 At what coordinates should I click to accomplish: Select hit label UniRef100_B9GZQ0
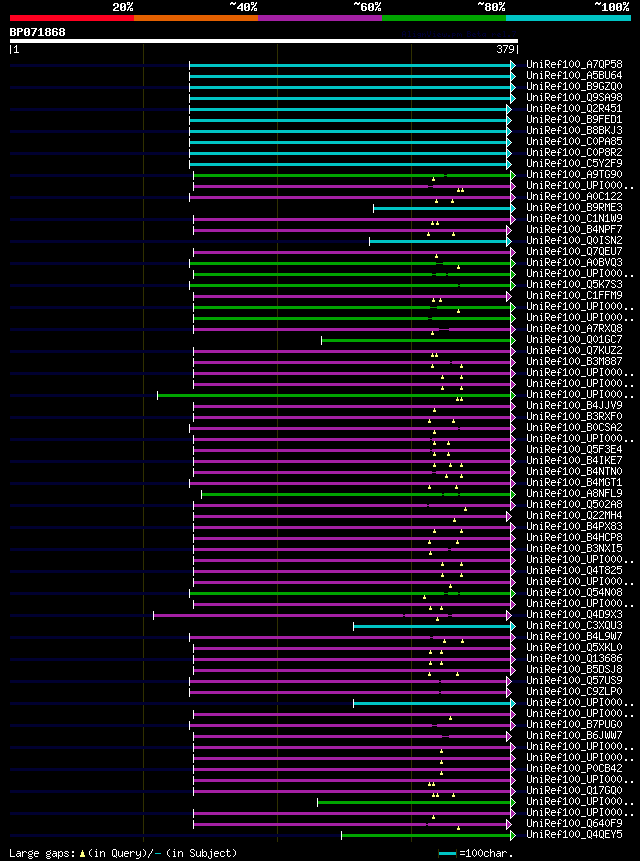coord(574,87)
